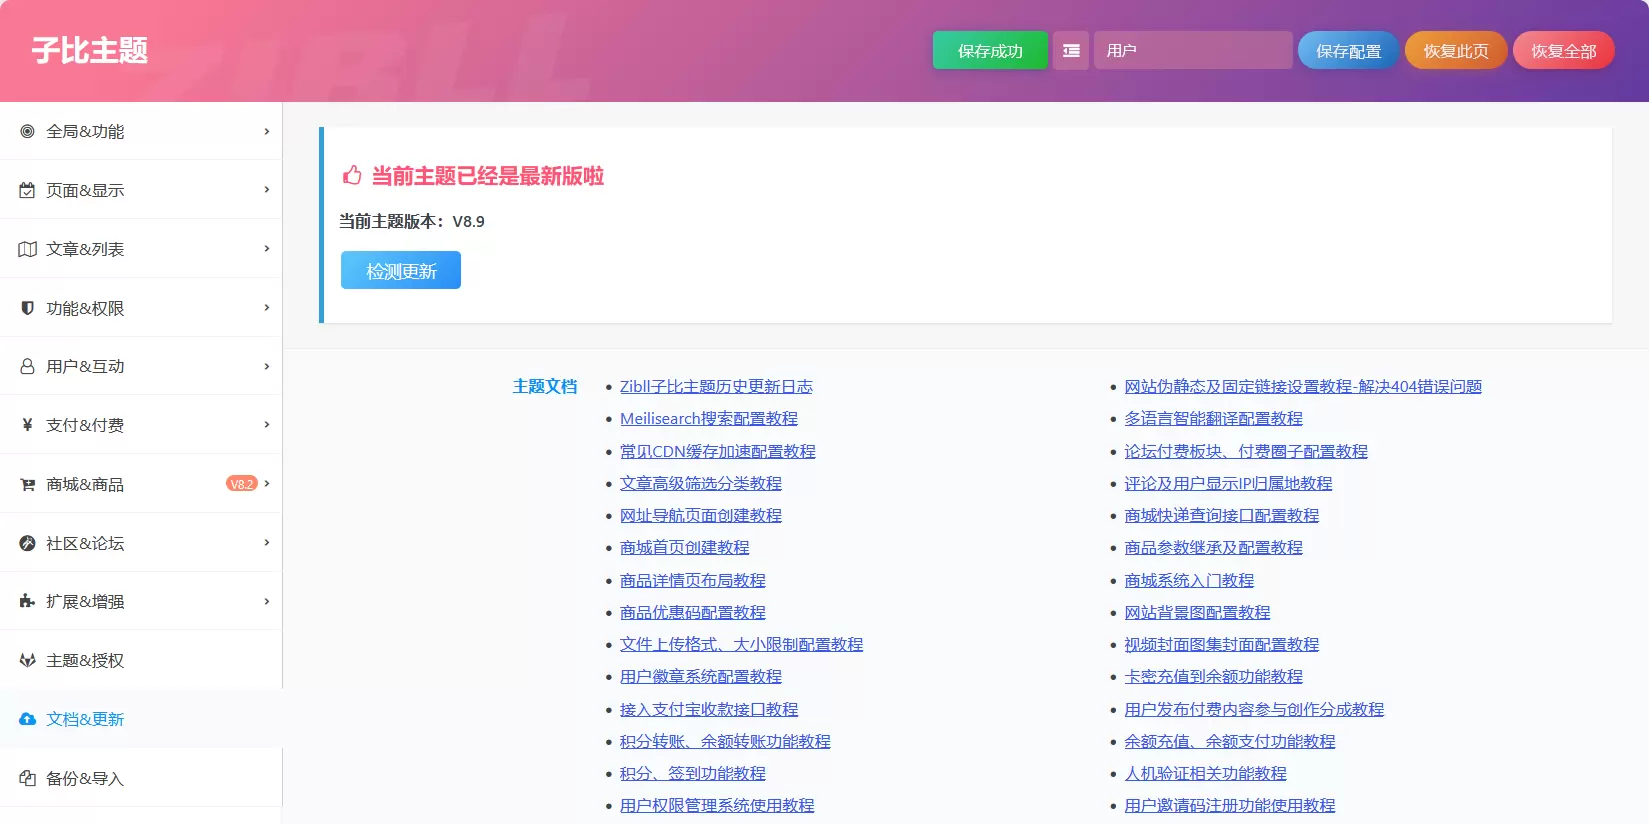1649x824 pixels.
Task: Open 论坛付费板块、付费圈子配置教程 link
Action: click(1246, 451)
